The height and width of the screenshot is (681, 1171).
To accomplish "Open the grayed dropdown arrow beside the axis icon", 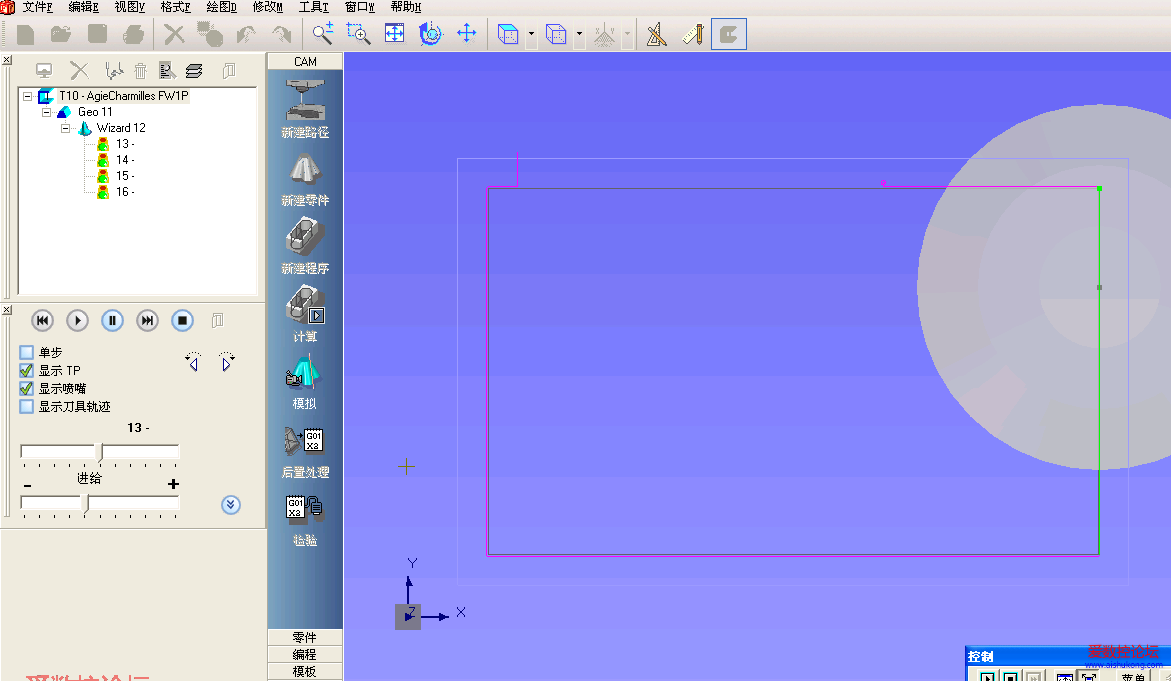I will click(x=627, y=34).
